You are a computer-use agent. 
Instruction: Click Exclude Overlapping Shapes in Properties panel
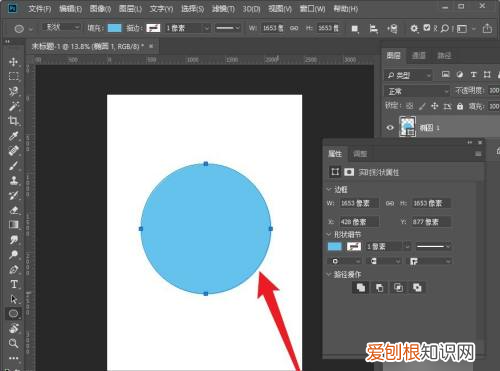click(417, 287)
